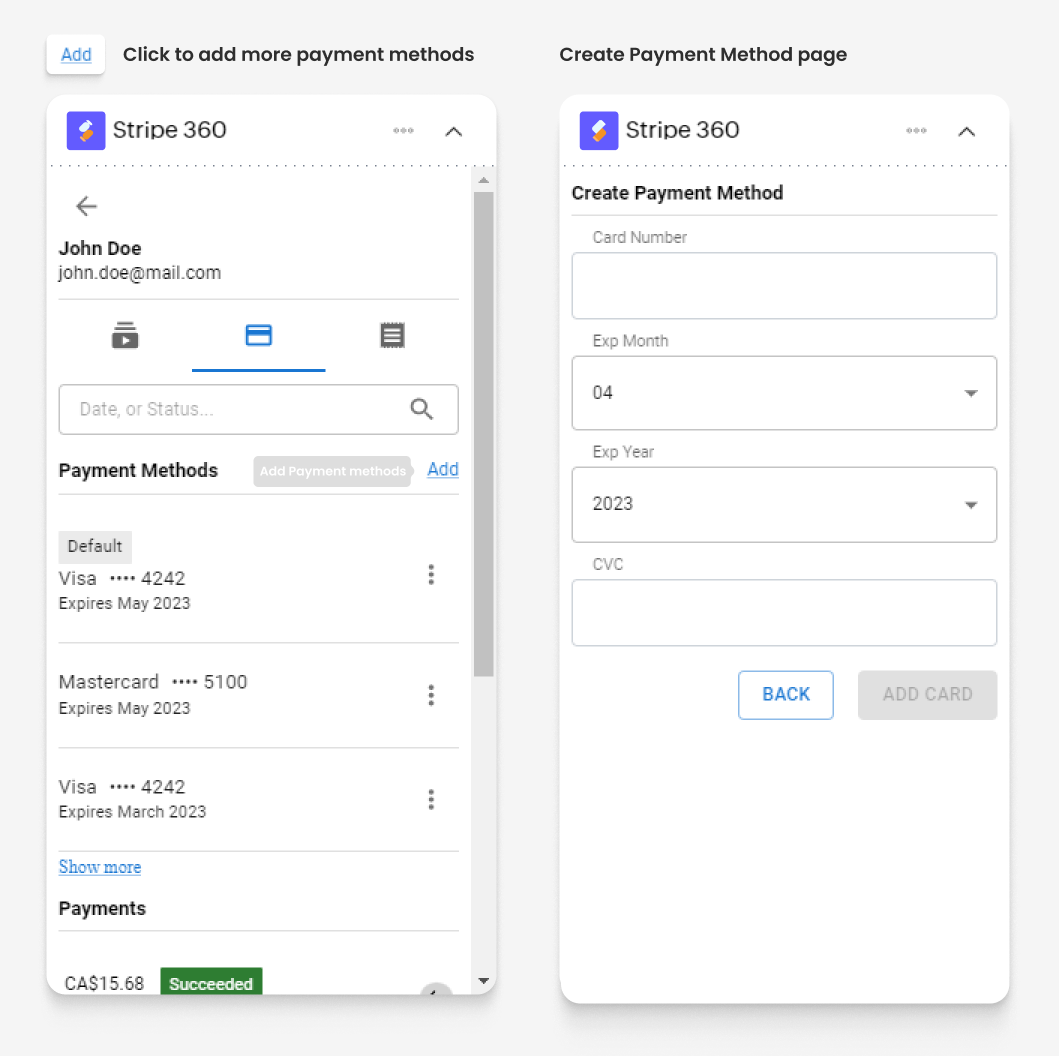Open the Exp Month dropdown
This screenshot has width=1060, height=1056.
[784, 393]
